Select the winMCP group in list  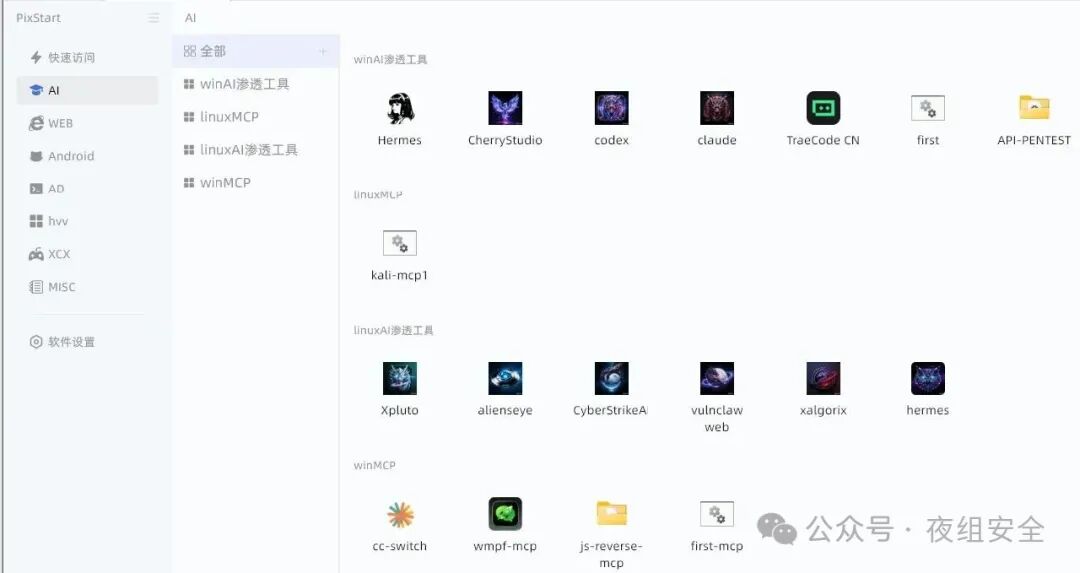pyautogui.click(x=256, y=183)
